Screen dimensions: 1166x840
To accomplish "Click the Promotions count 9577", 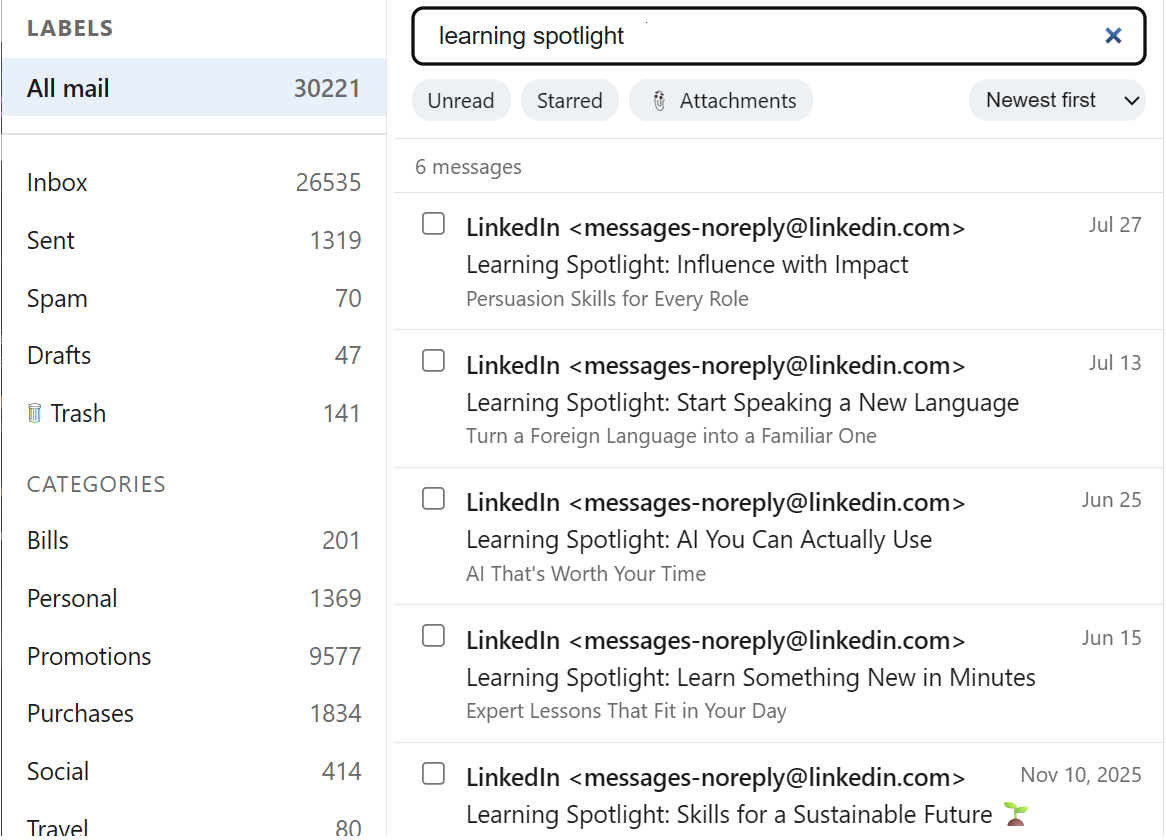I will coord(335,656).
